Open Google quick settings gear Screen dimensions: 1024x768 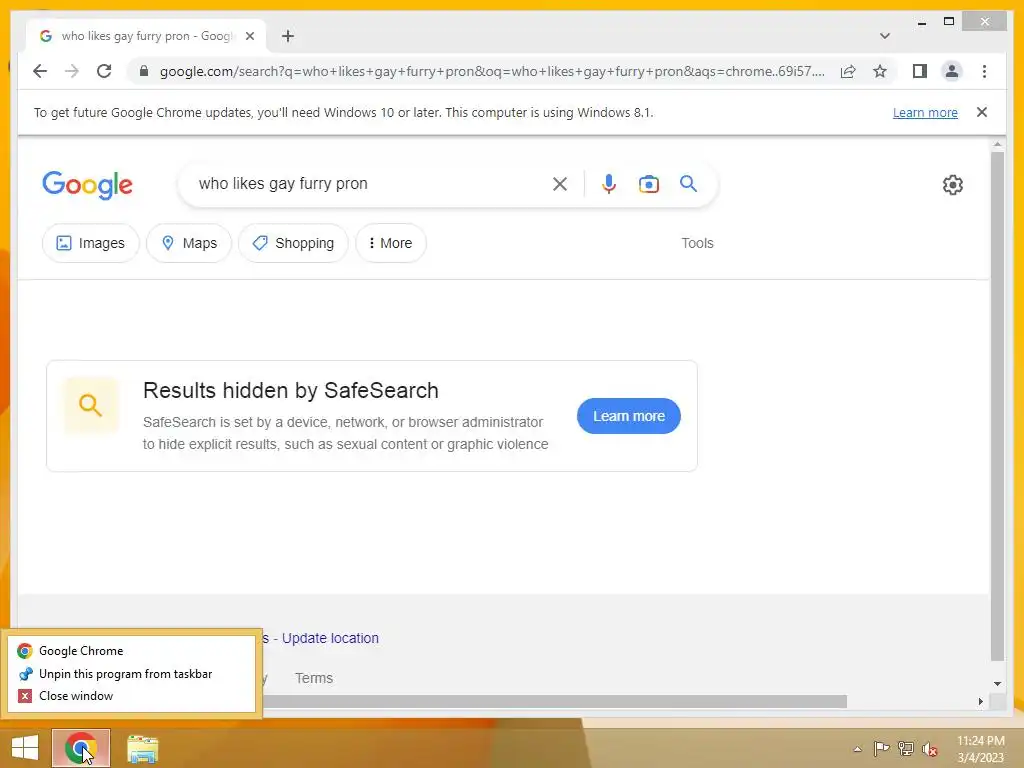(953, 185)
